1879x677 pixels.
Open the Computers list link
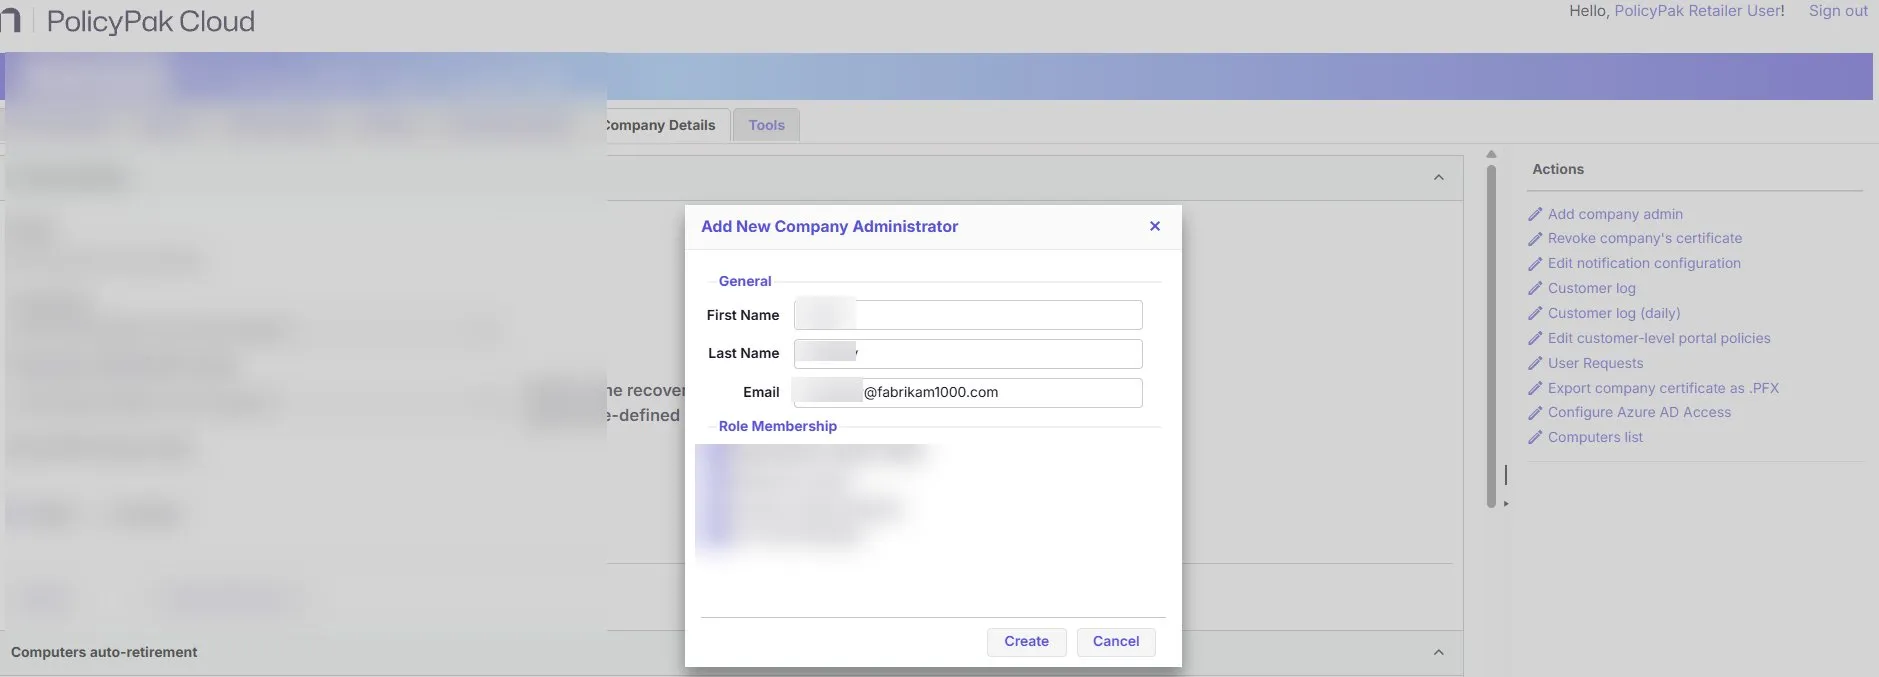(x=1595, y=437)
